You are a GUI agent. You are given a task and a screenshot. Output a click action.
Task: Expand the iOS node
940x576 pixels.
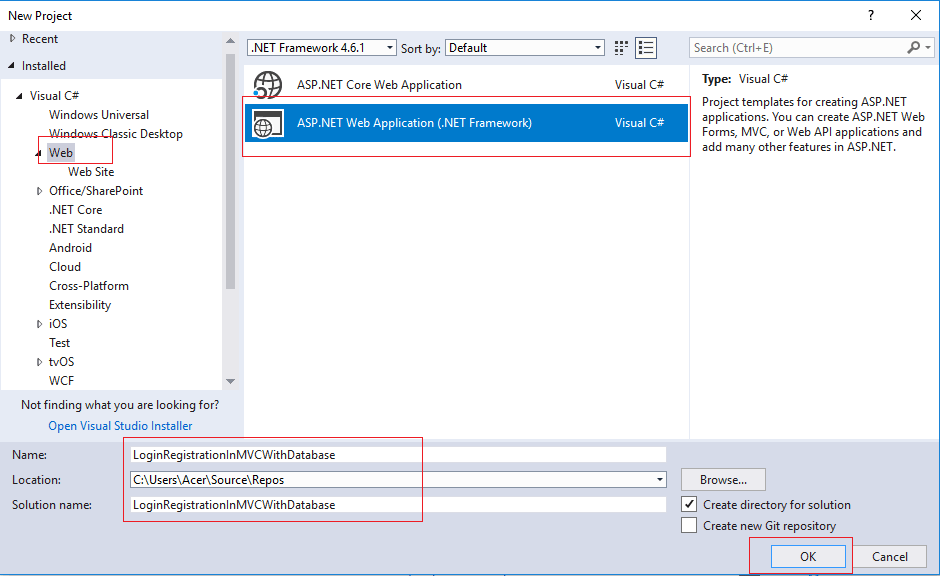(x=38, y=323)
